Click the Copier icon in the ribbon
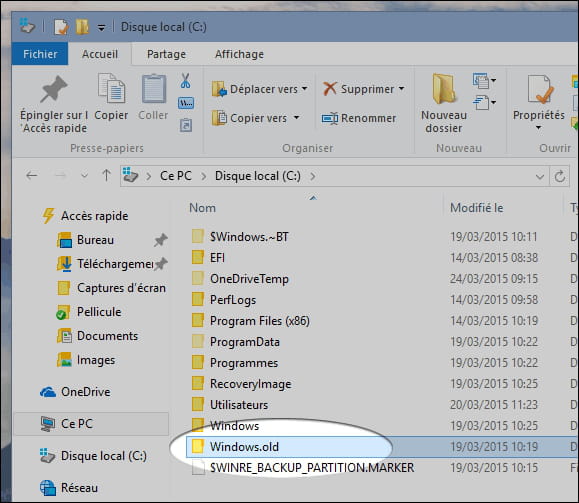 (111, 88)
